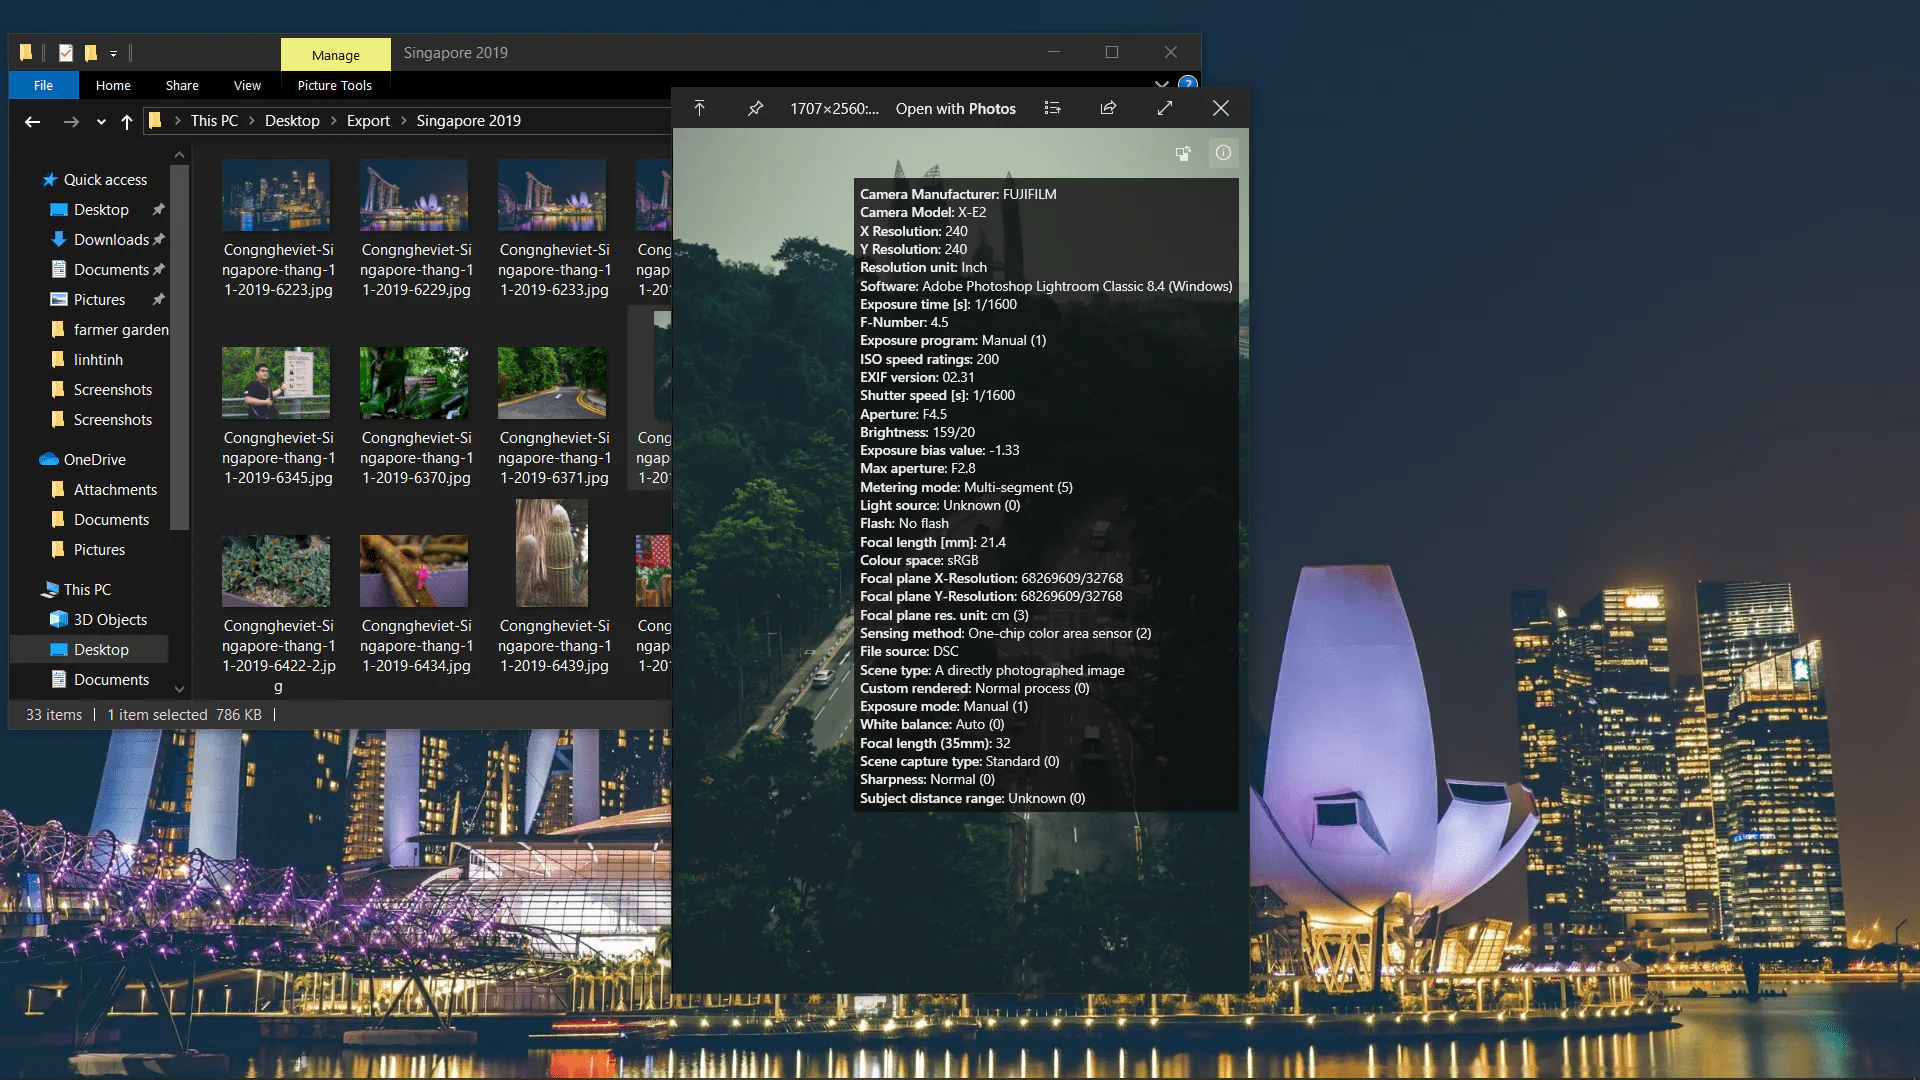Open the File tab in Explorer
Screen dimensions: 1920x1080
(x=43, y=85)
